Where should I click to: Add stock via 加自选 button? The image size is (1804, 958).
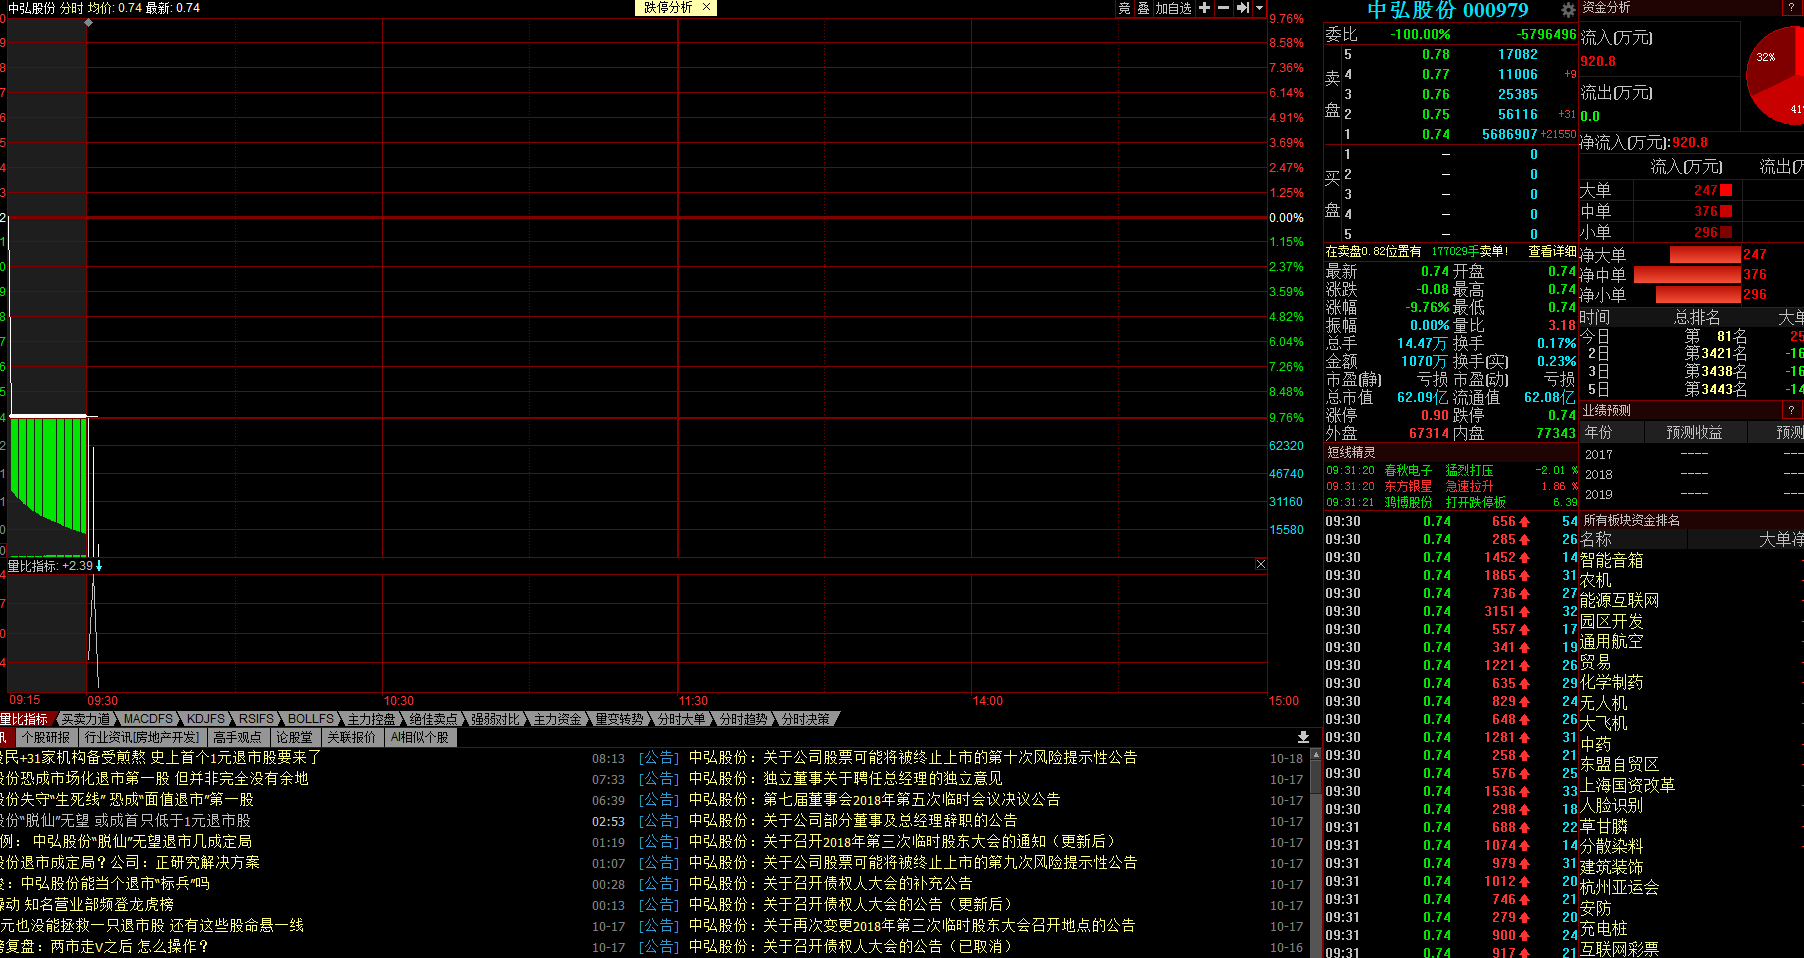click(1173, 8)
